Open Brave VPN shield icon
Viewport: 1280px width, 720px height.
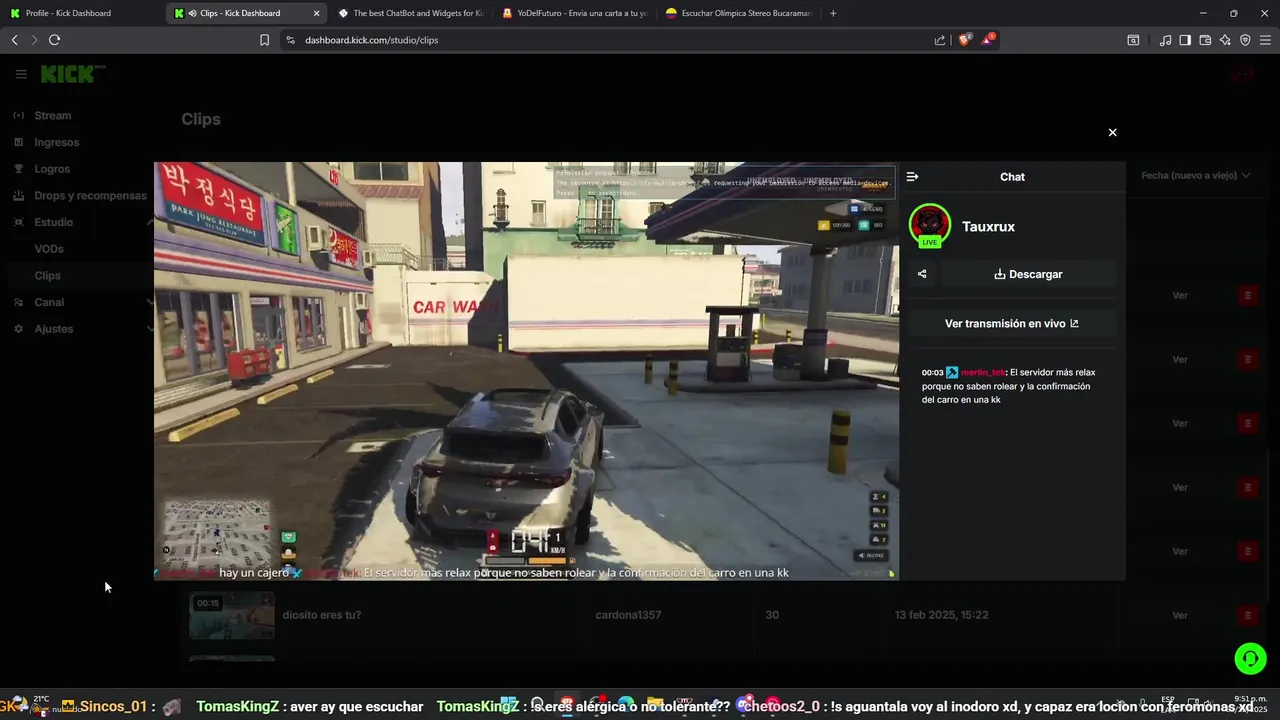coord(1245,40)
